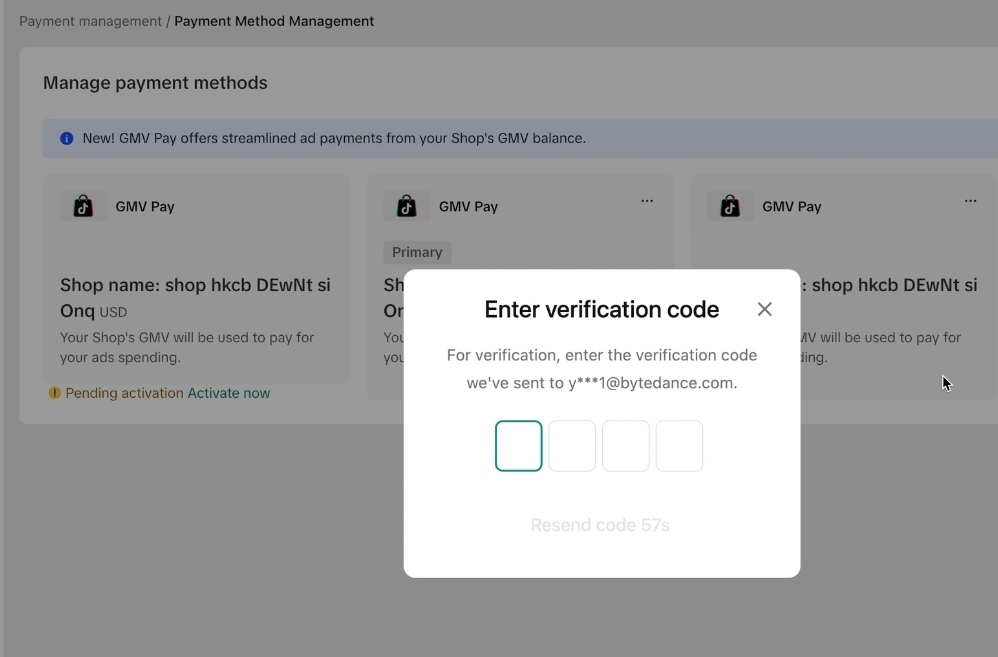Image resolution: width=998 pixels, height=657 pixels.
Task: Open the three-dot menu on the rightmost card
Action: coord(970,201)
